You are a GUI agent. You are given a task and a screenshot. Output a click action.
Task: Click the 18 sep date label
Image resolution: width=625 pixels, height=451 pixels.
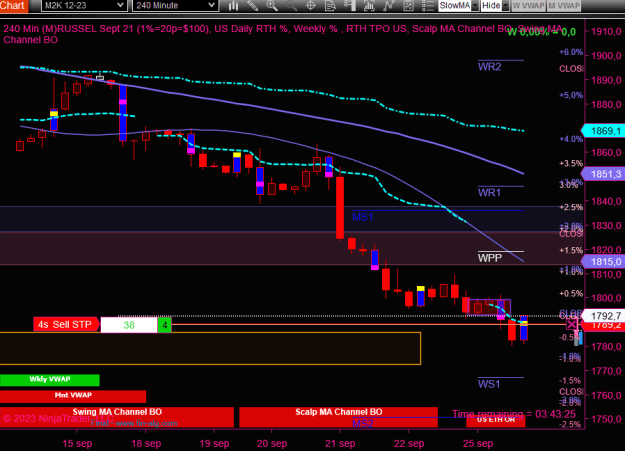point(146,443)
